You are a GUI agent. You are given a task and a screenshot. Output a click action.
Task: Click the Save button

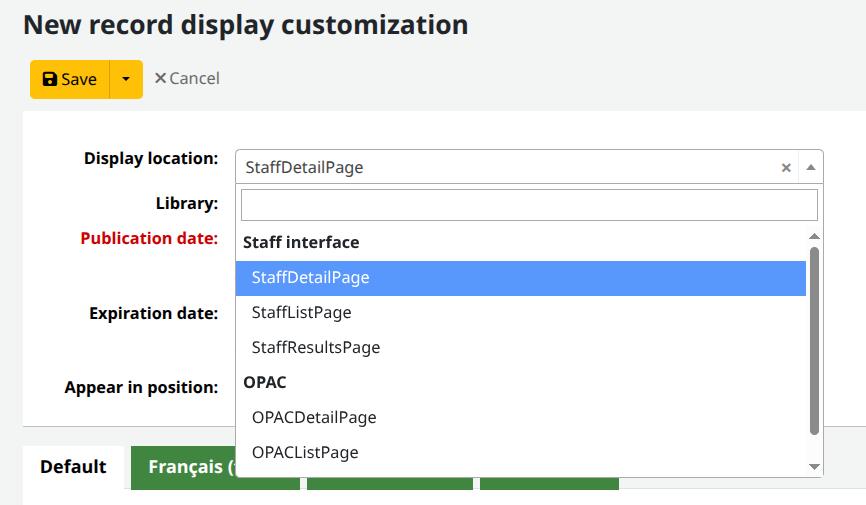(x=69, y=79)
